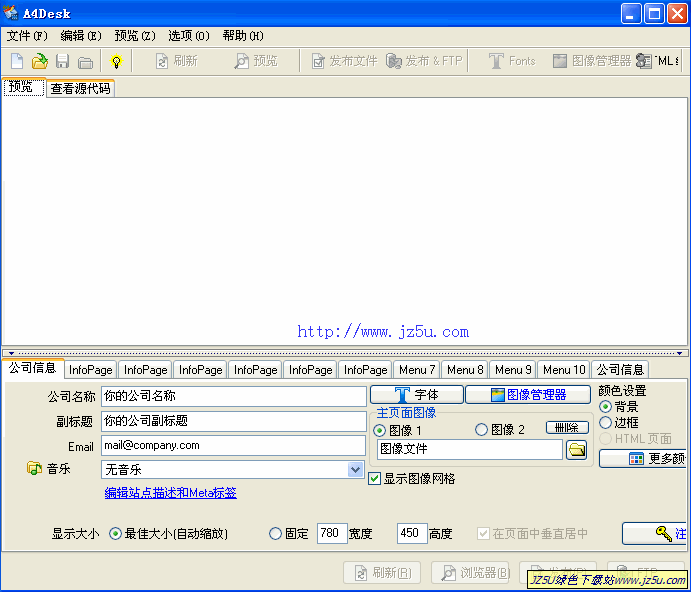Image resolution: width=691 pixels, height=592 pixels.
Task: Open 编辑站点描述和Meta标签 link
Action: [x=171, y=493]
